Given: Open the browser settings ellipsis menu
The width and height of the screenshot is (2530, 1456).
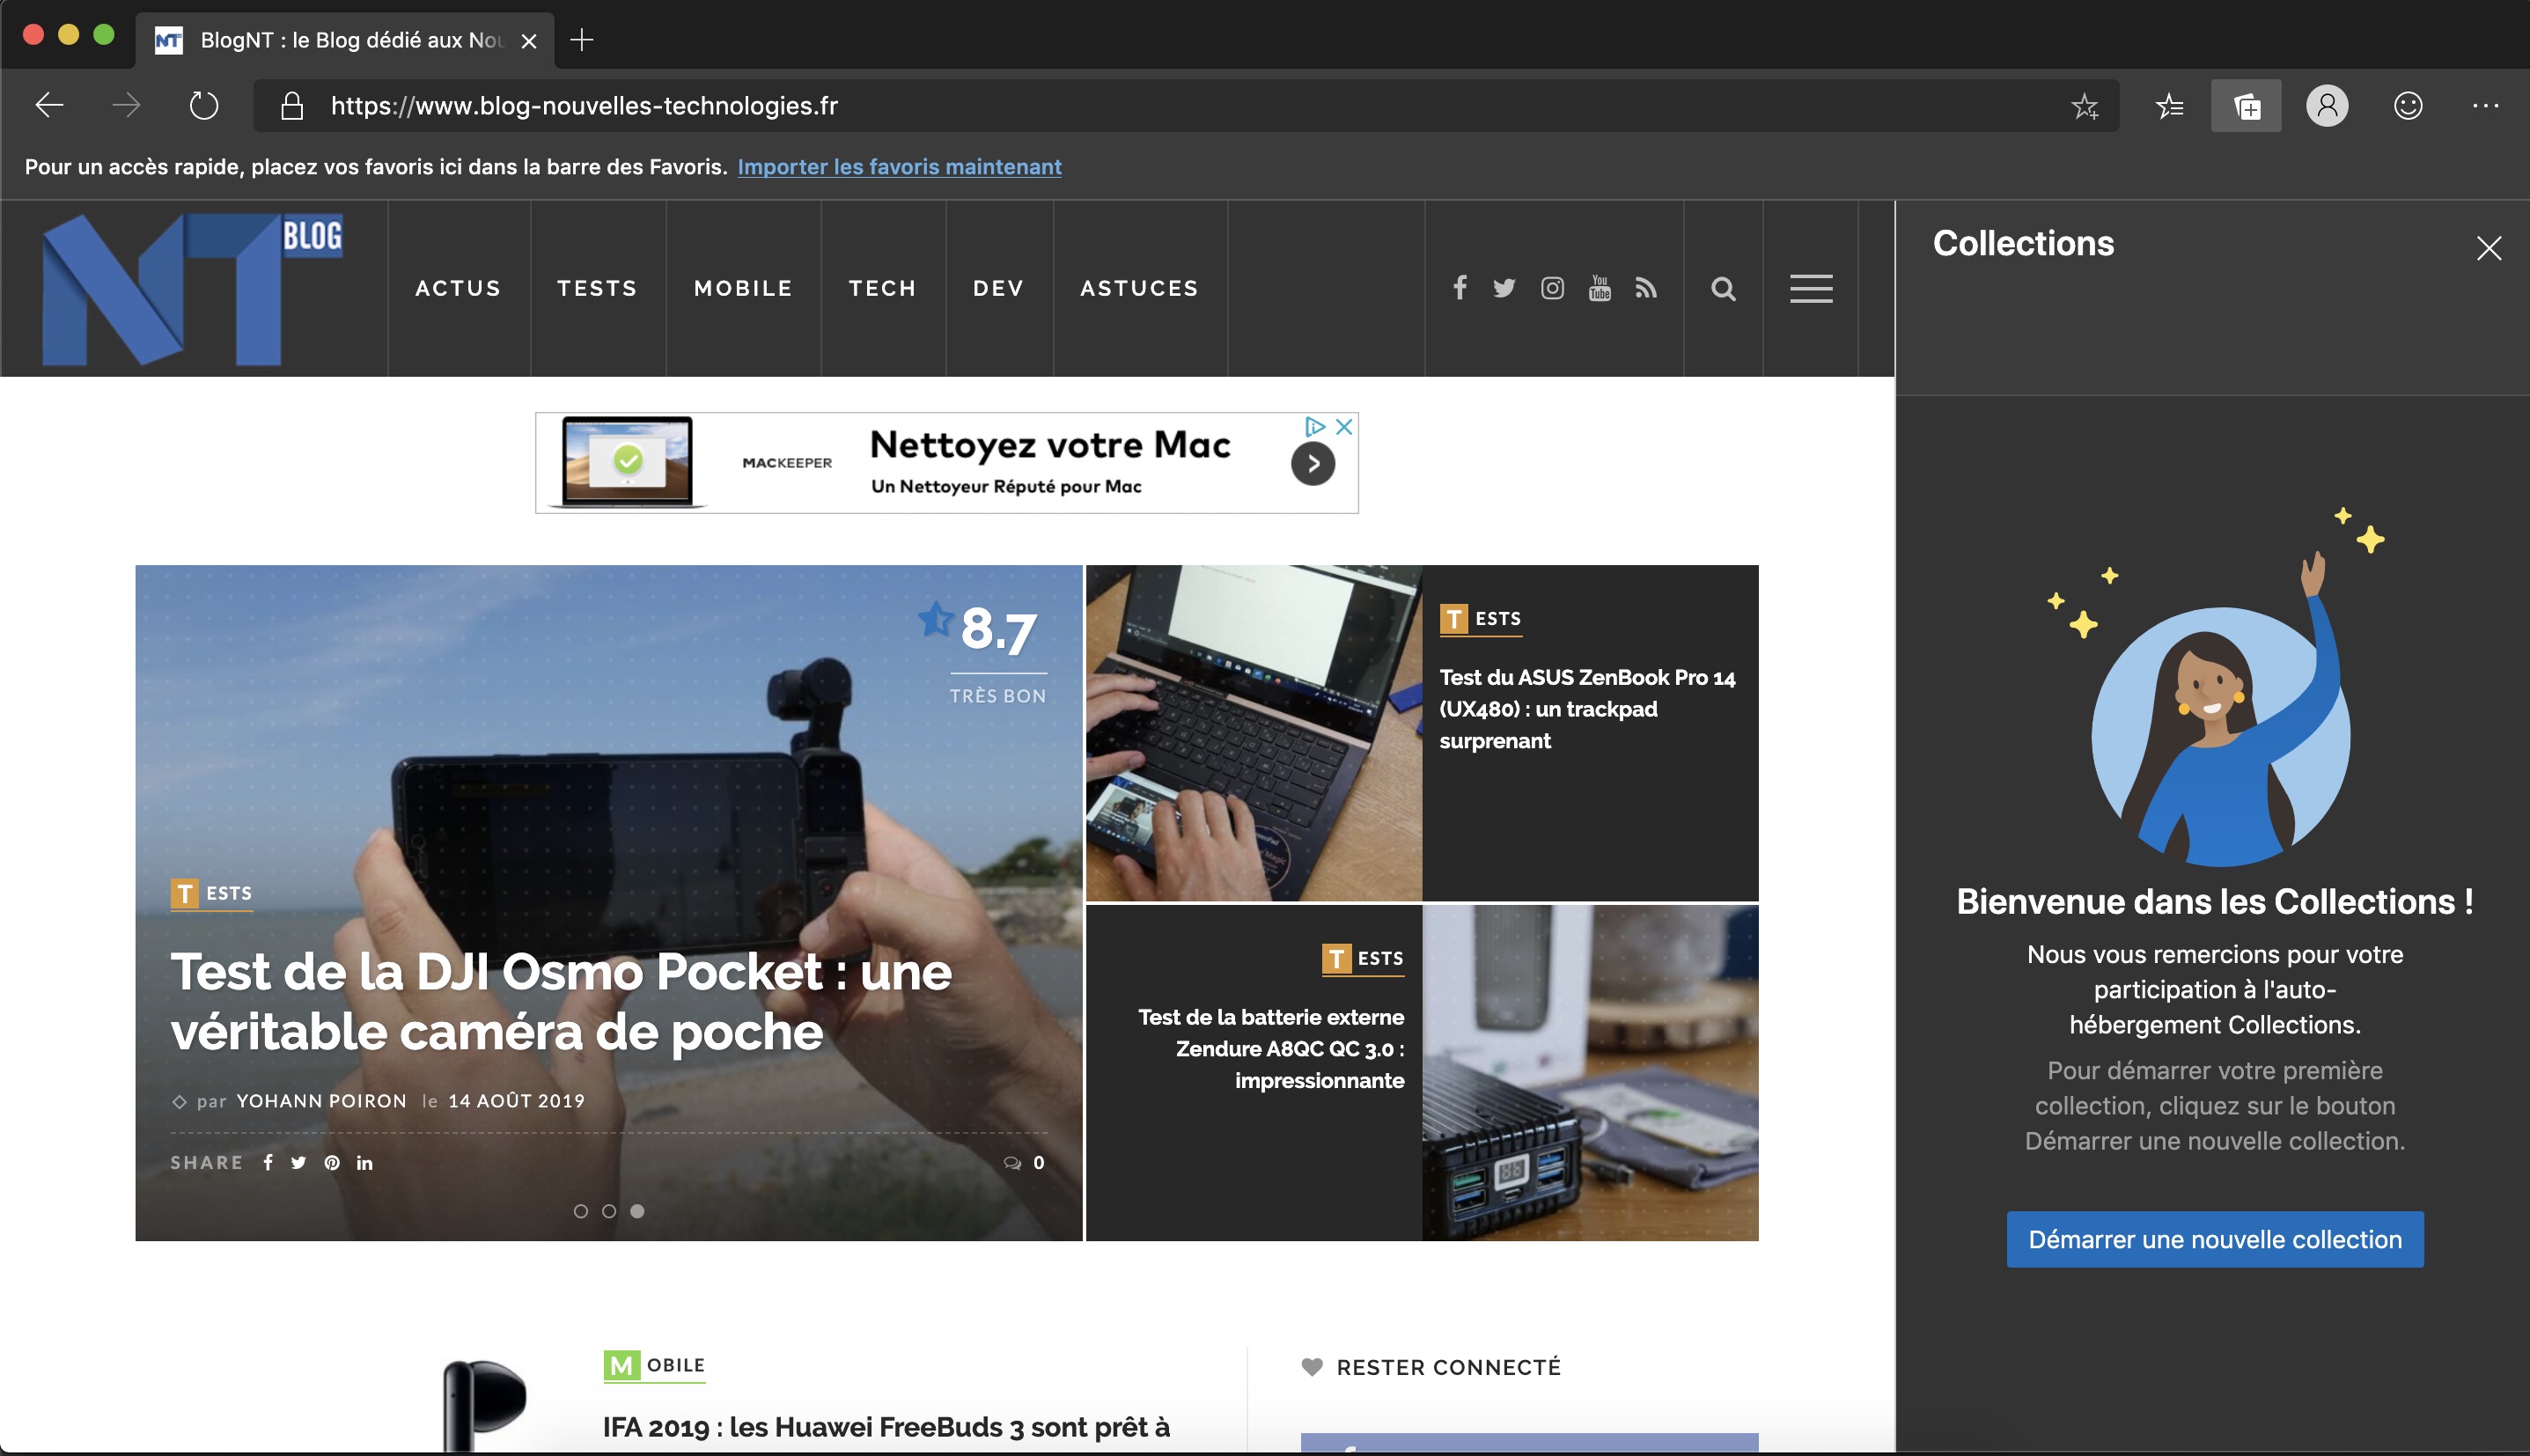Looking at the screenshot, I should 2485,106.
